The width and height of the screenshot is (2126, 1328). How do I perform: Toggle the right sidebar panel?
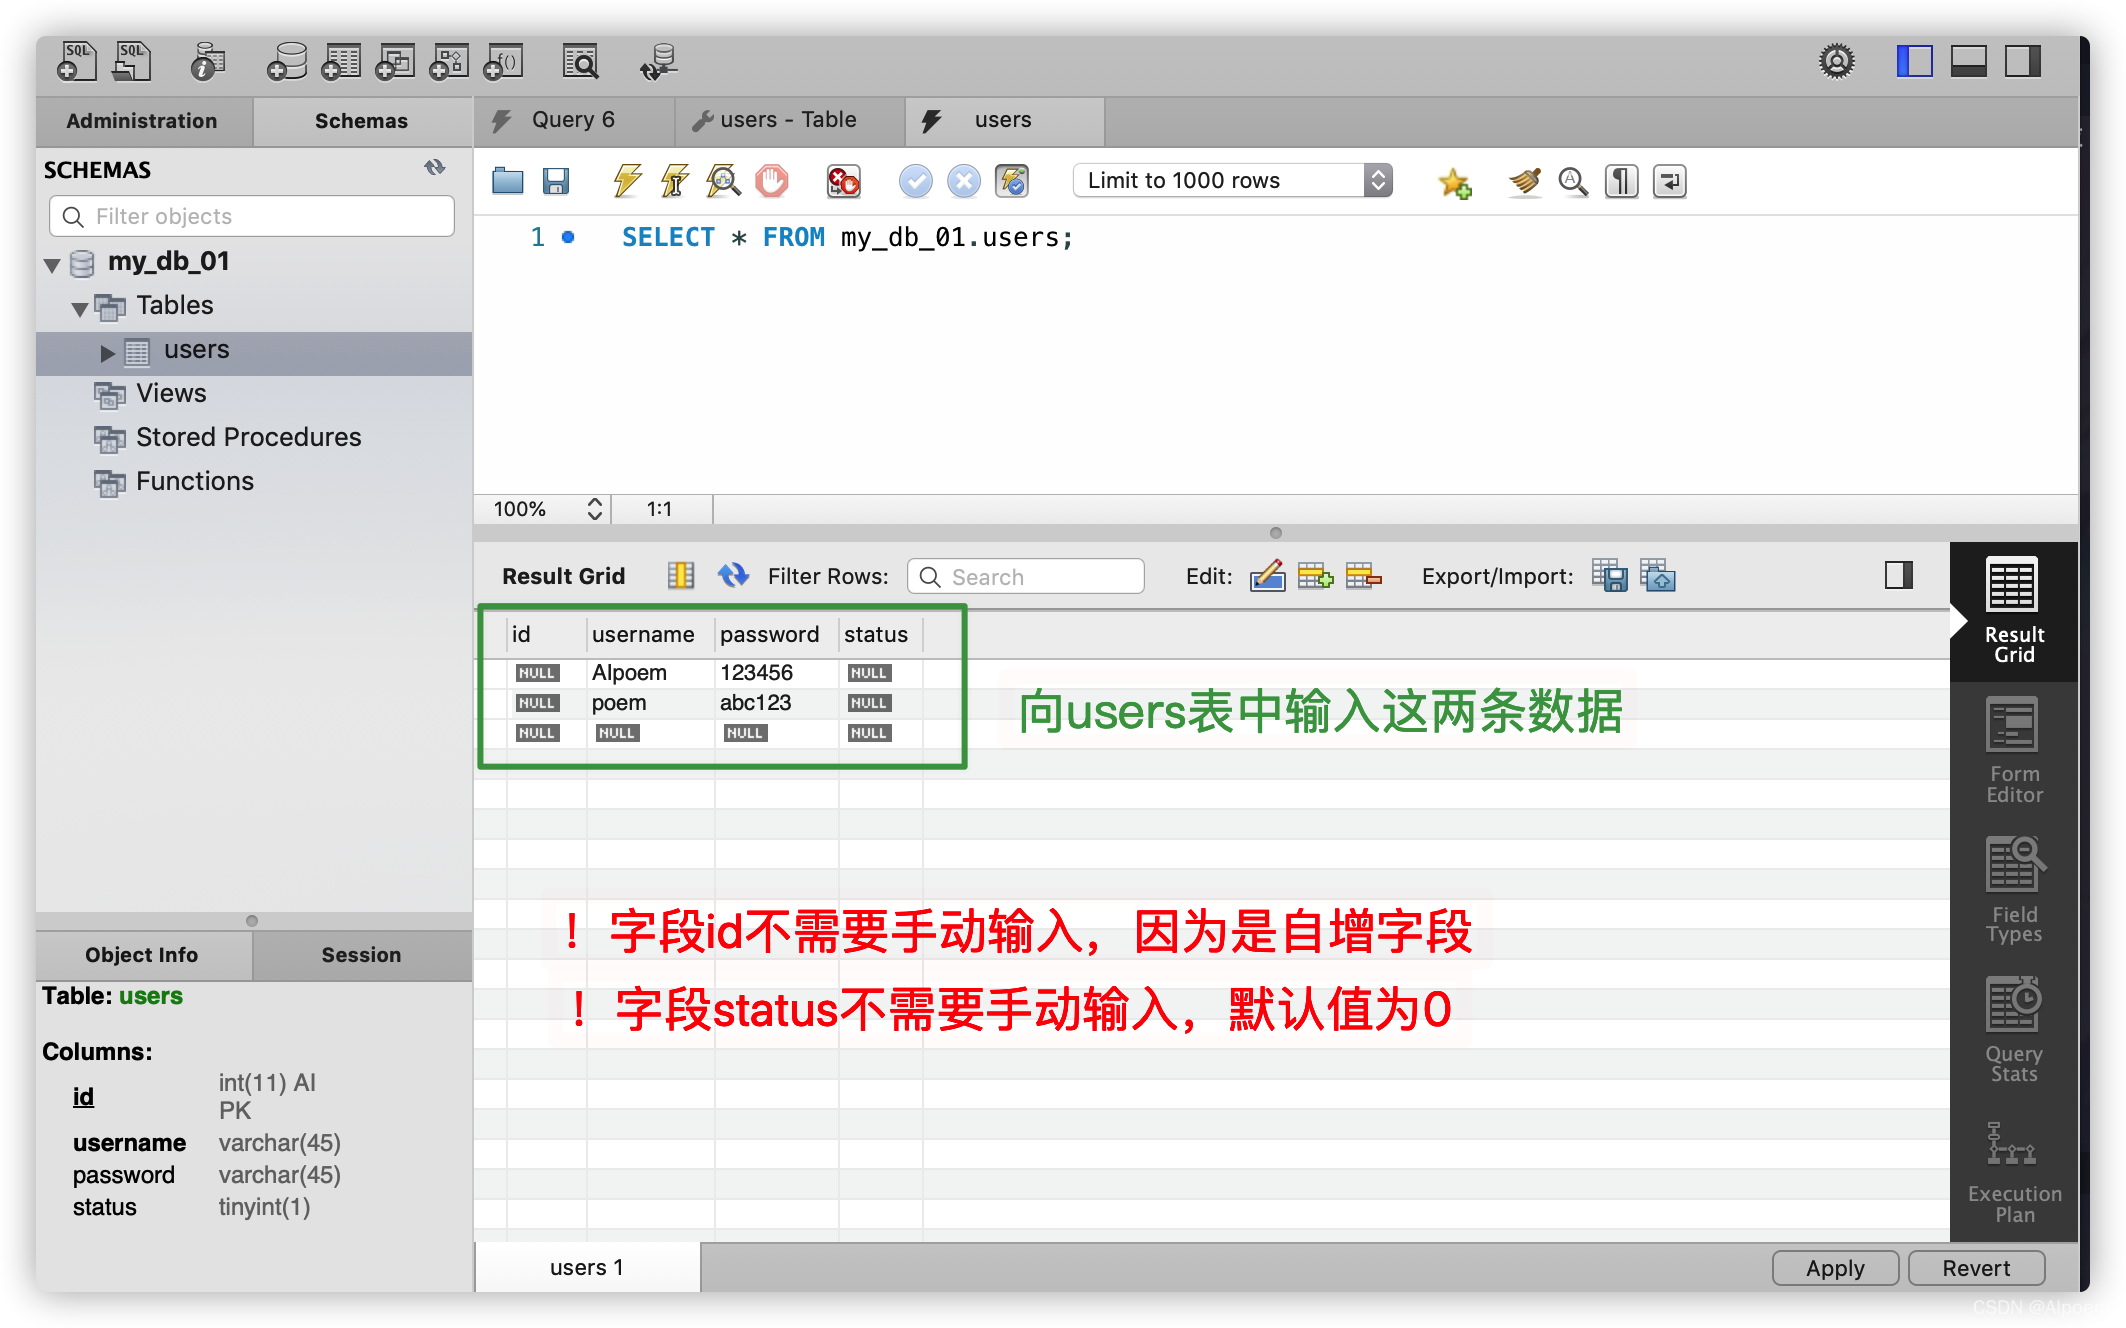(2022, 62)
